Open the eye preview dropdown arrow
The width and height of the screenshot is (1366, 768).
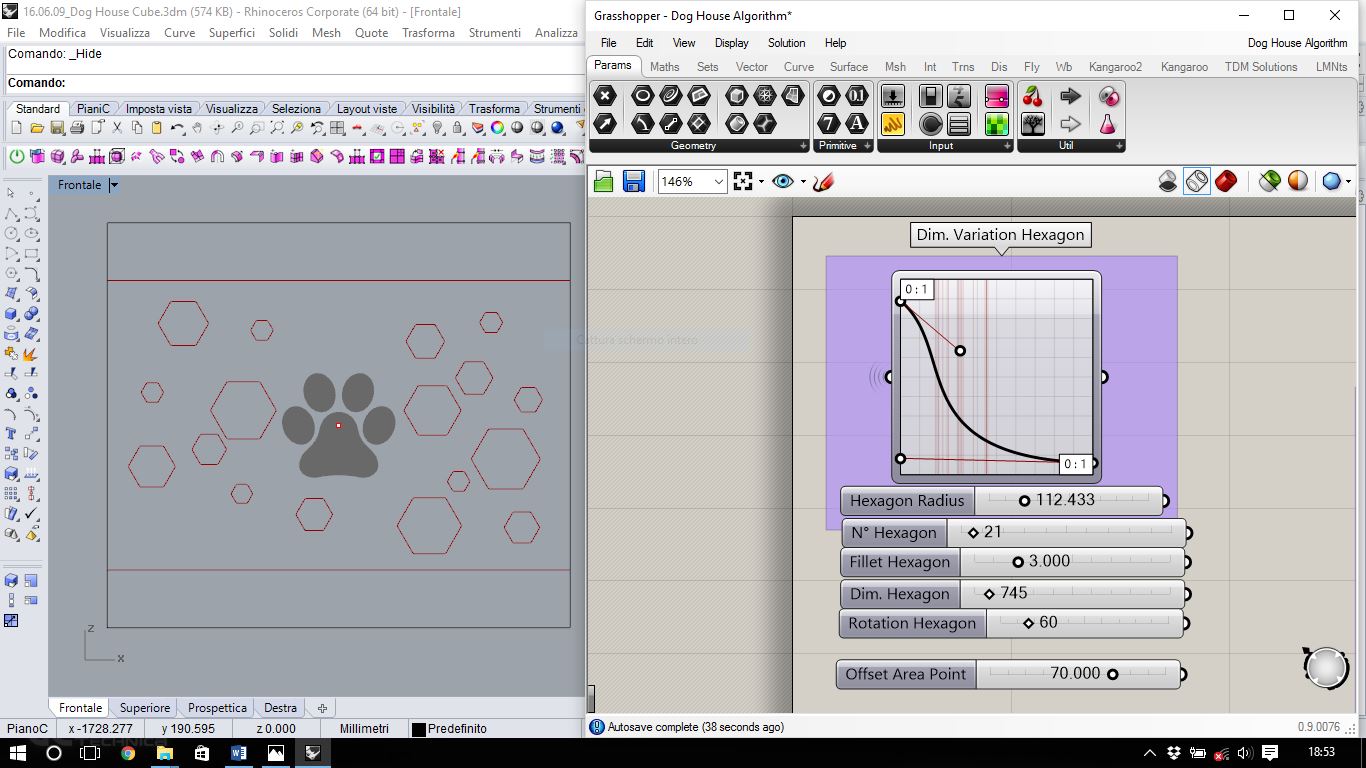(803, 182)
